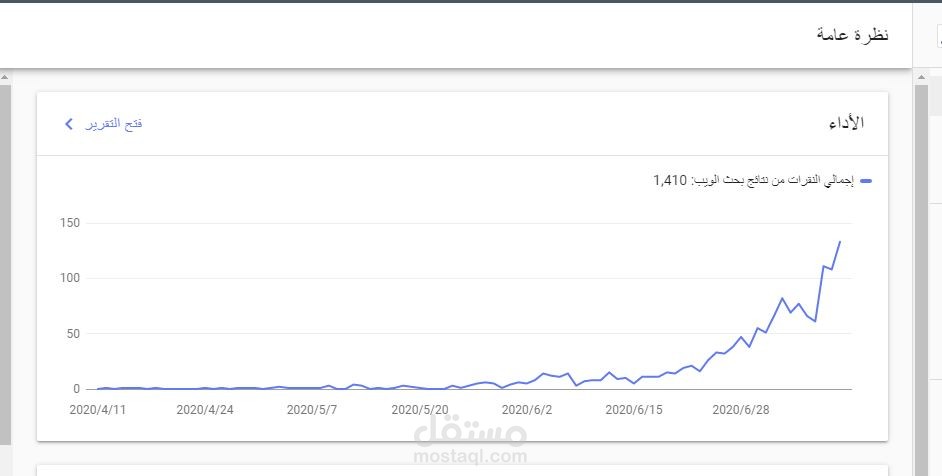Click the 150 value on the vertical axis

[x=70, y=223]
